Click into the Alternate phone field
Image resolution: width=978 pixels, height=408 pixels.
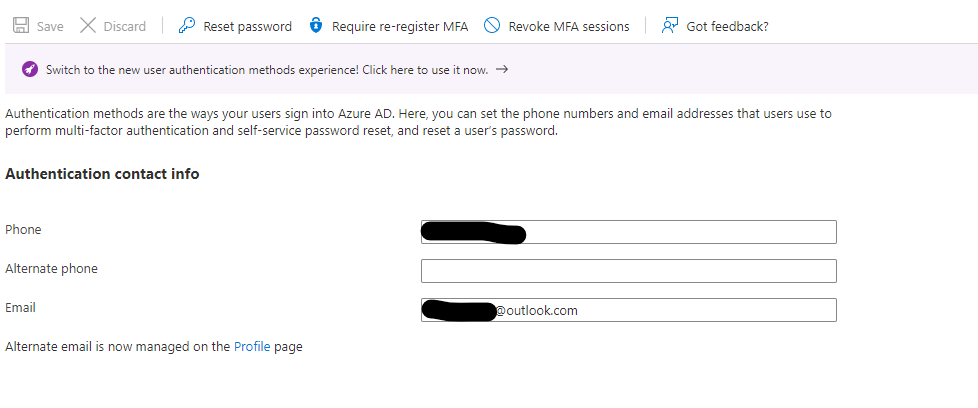(628, 271)
